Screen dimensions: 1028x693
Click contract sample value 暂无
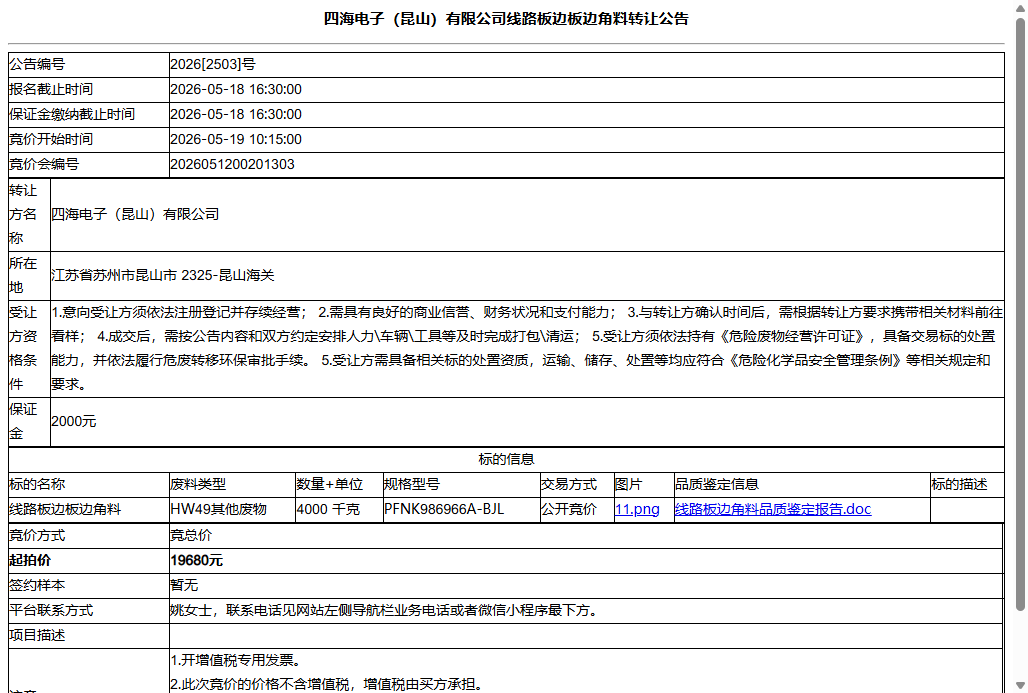[x=184, y=585]
